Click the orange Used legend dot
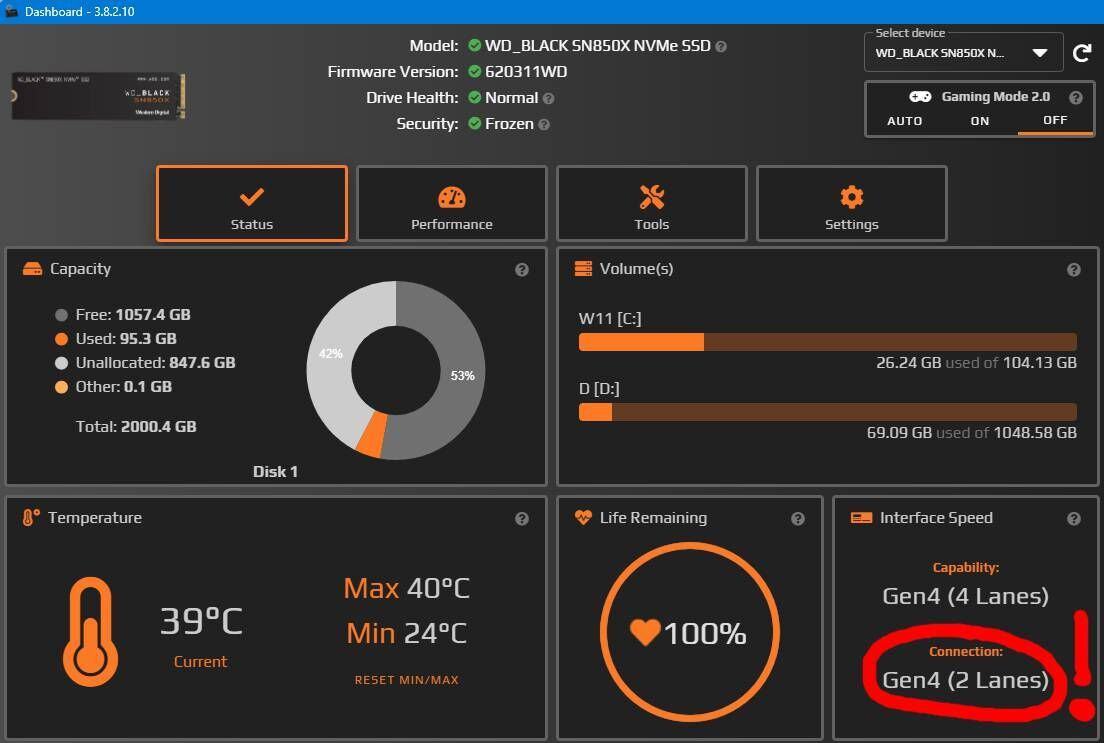This screenshot has width=1104, height=743. click(61, 339)
